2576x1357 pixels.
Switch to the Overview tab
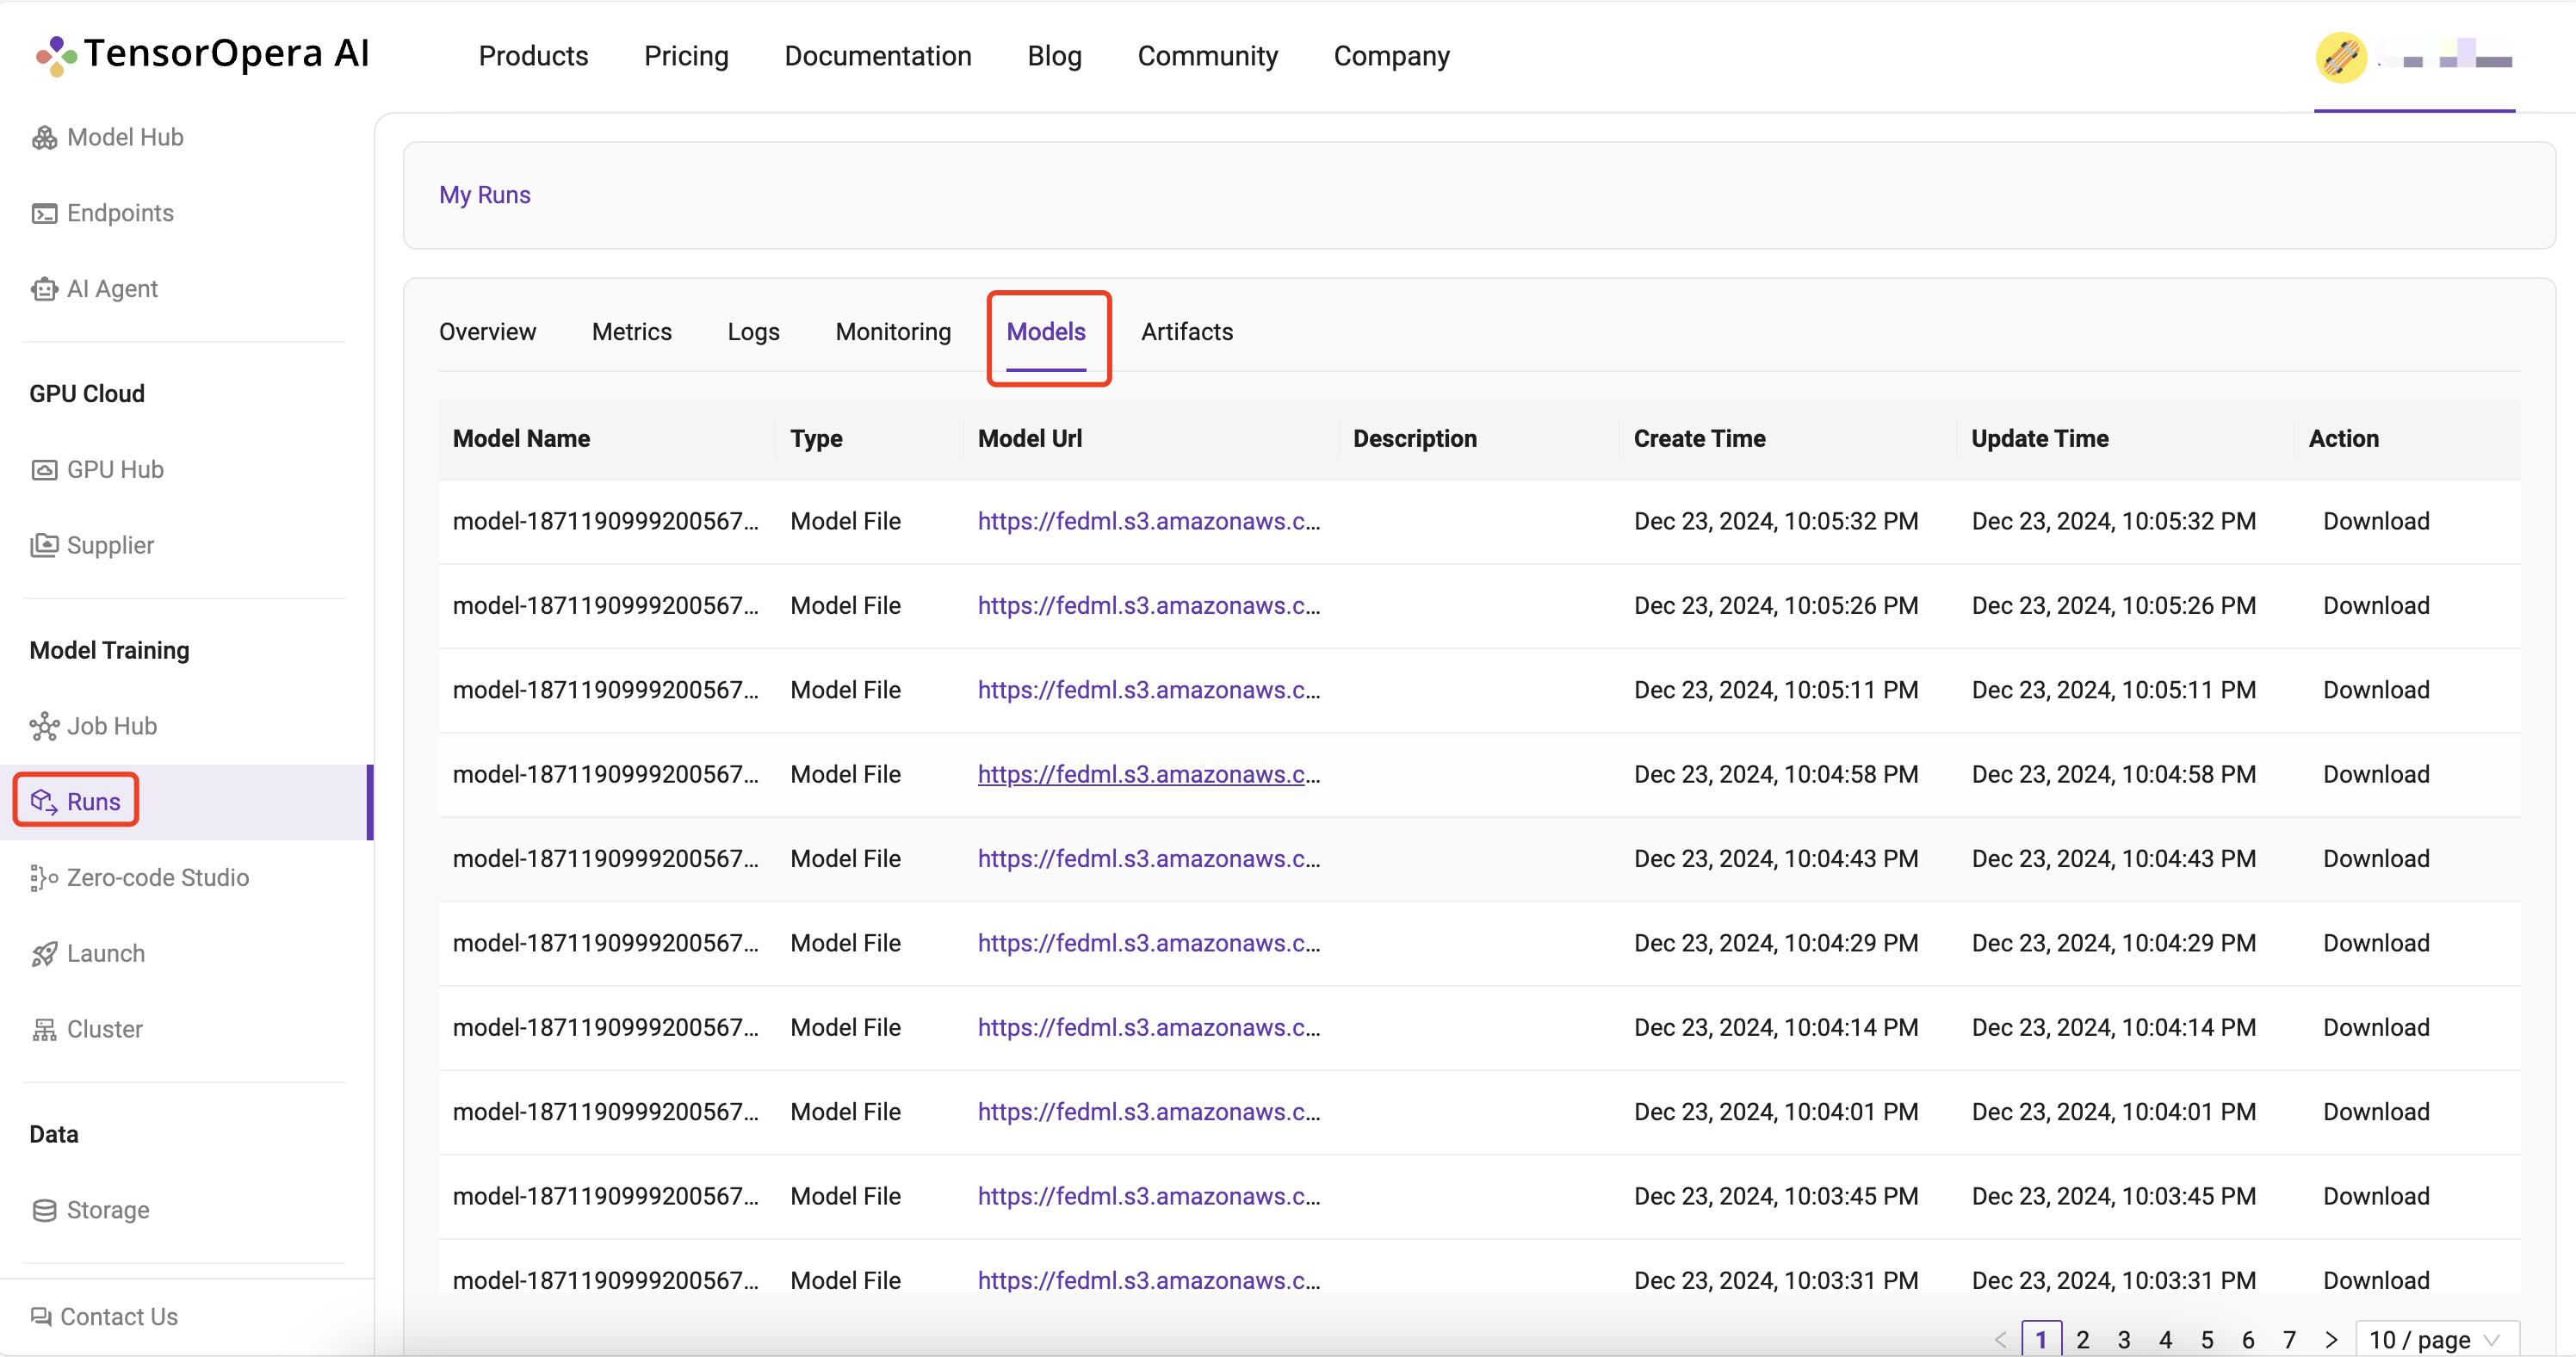click(487, 332)
